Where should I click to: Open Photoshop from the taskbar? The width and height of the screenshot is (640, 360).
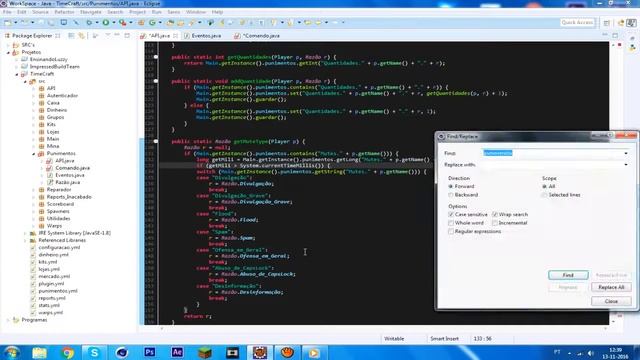click(149, 352)
